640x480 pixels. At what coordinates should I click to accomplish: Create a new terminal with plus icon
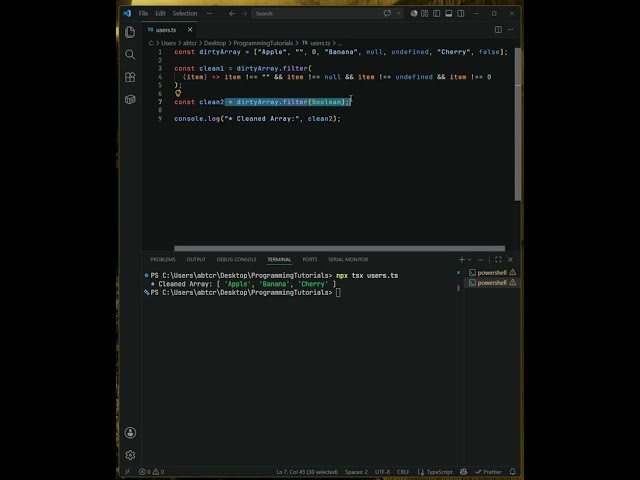pyautogui.click(x=462, y=260)
